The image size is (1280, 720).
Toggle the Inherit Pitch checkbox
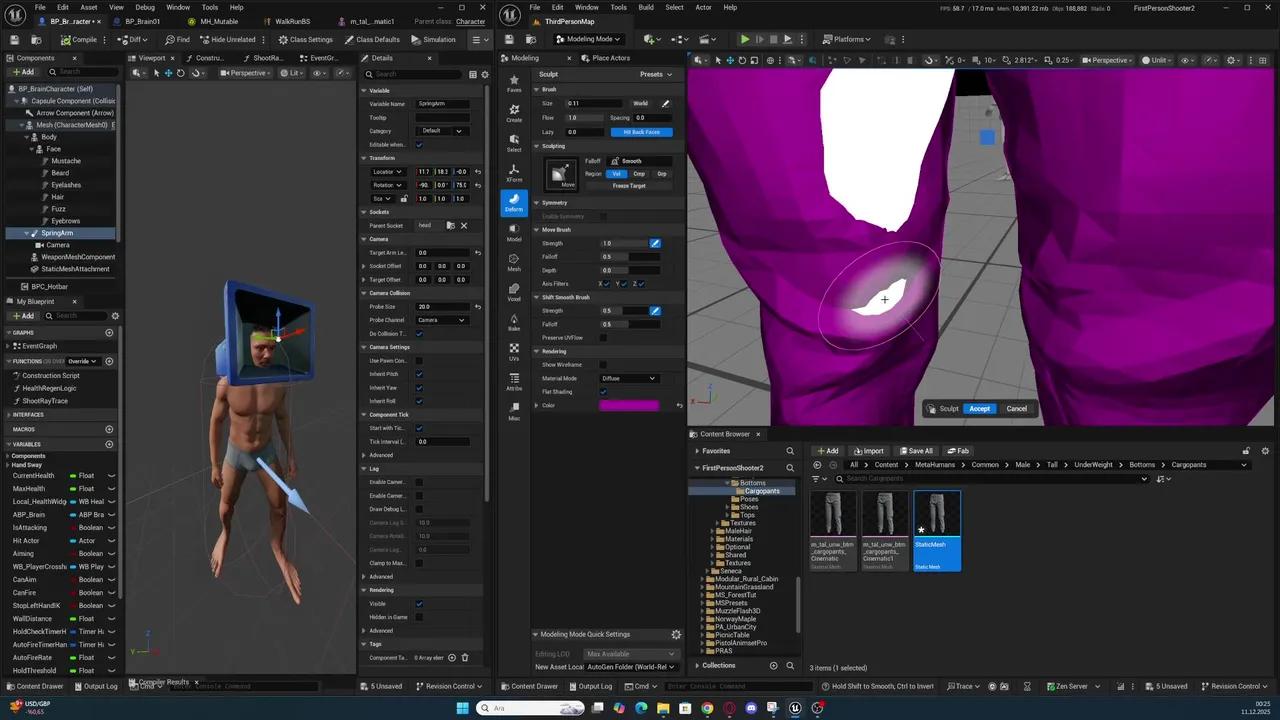coord(419,373)
